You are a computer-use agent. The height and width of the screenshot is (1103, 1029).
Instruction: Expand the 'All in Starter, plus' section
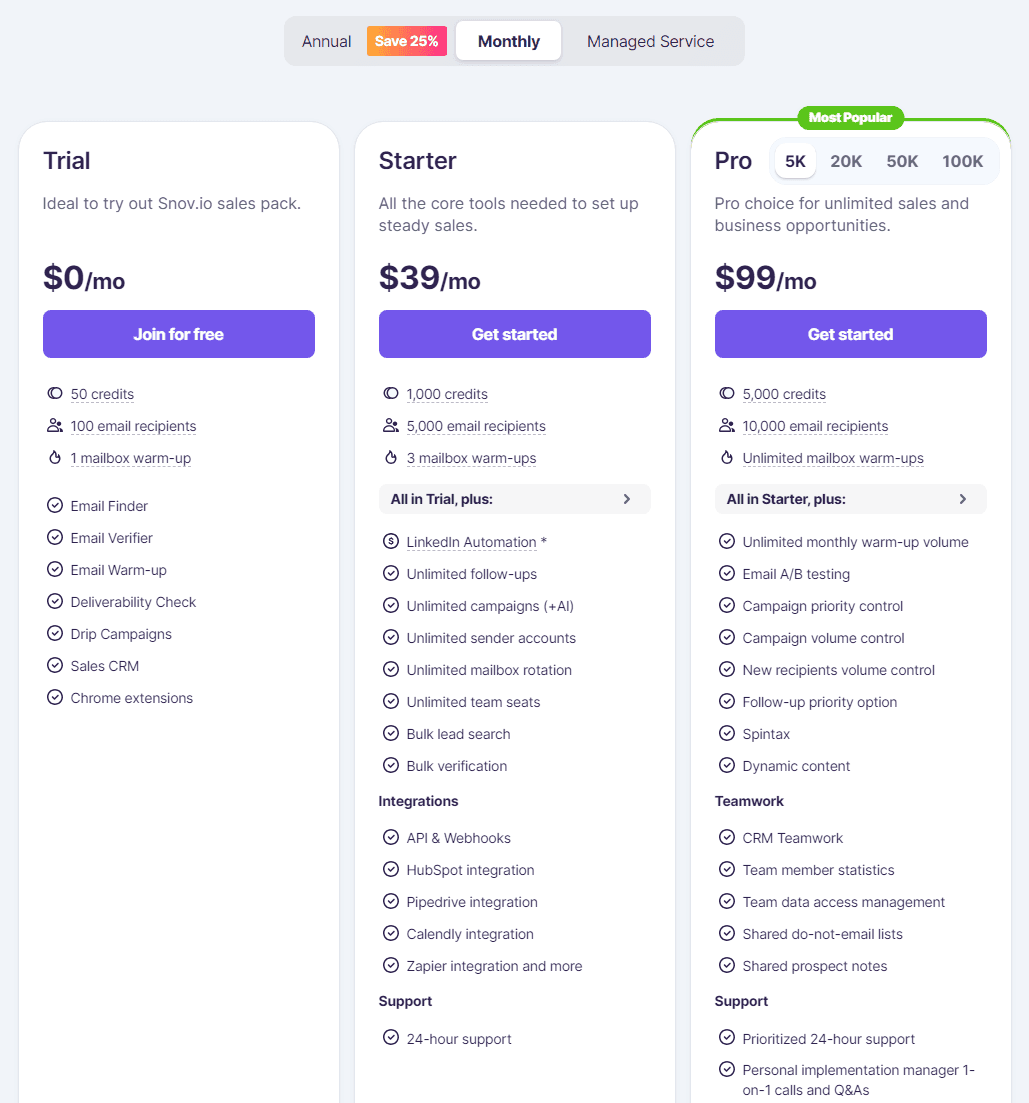point(850,498)
